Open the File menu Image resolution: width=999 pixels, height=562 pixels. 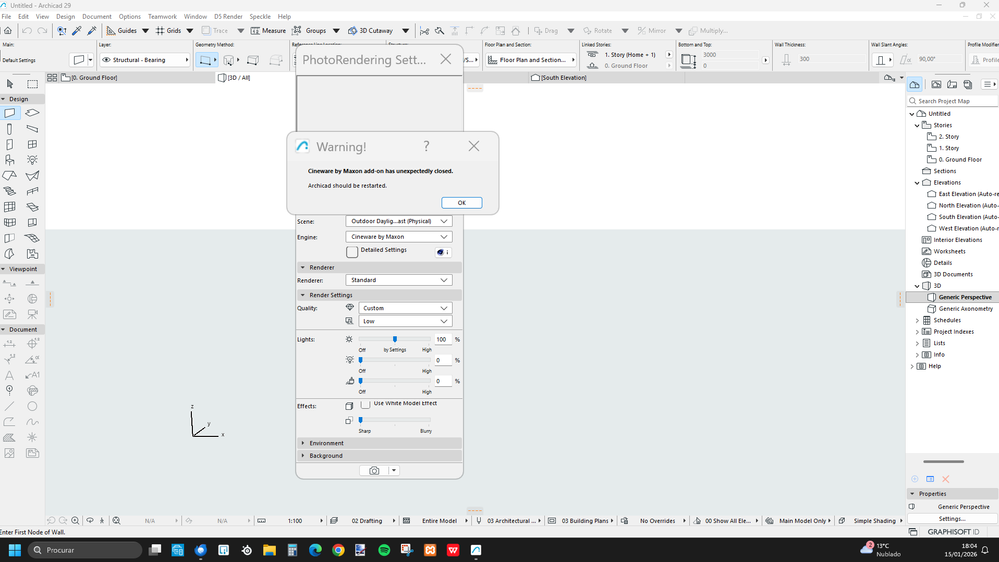coord(6,17)
